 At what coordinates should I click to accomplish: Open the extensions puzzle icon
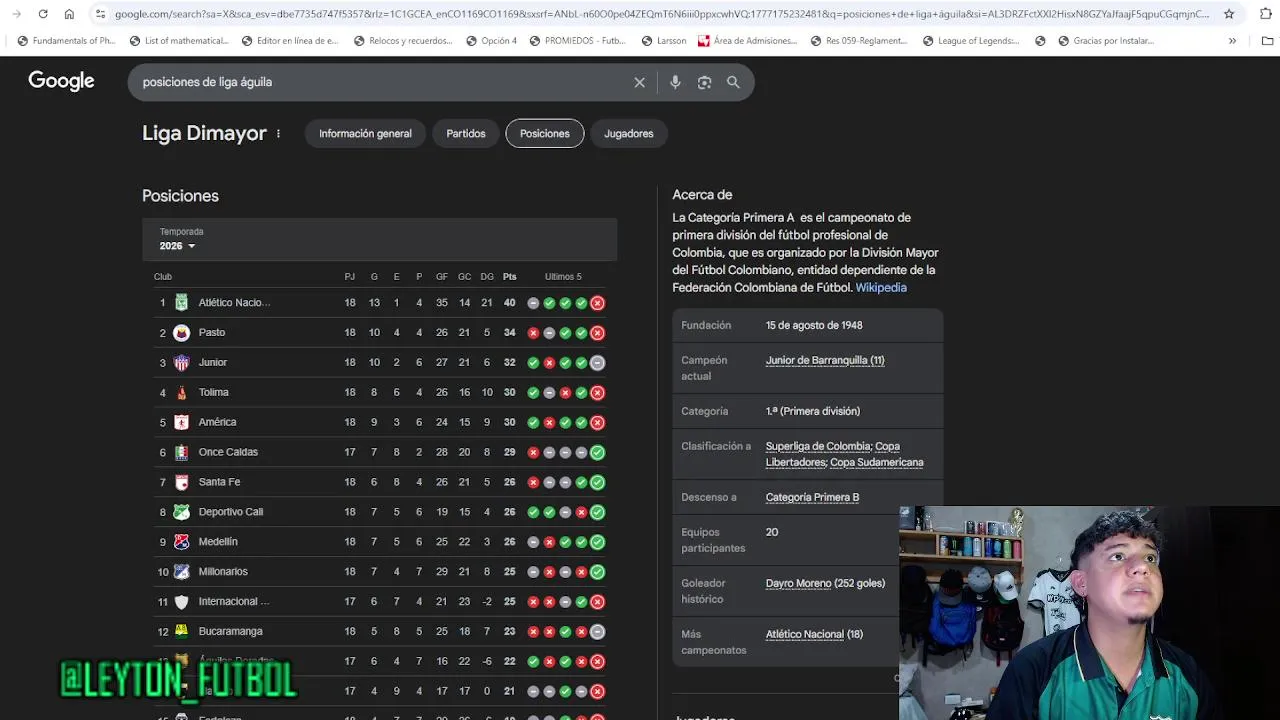1266,14
